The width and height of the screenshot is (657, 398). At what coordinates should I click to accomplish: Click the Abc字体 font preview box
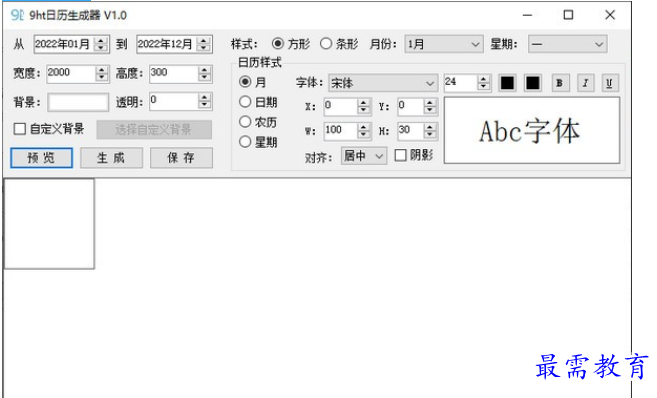532,130
